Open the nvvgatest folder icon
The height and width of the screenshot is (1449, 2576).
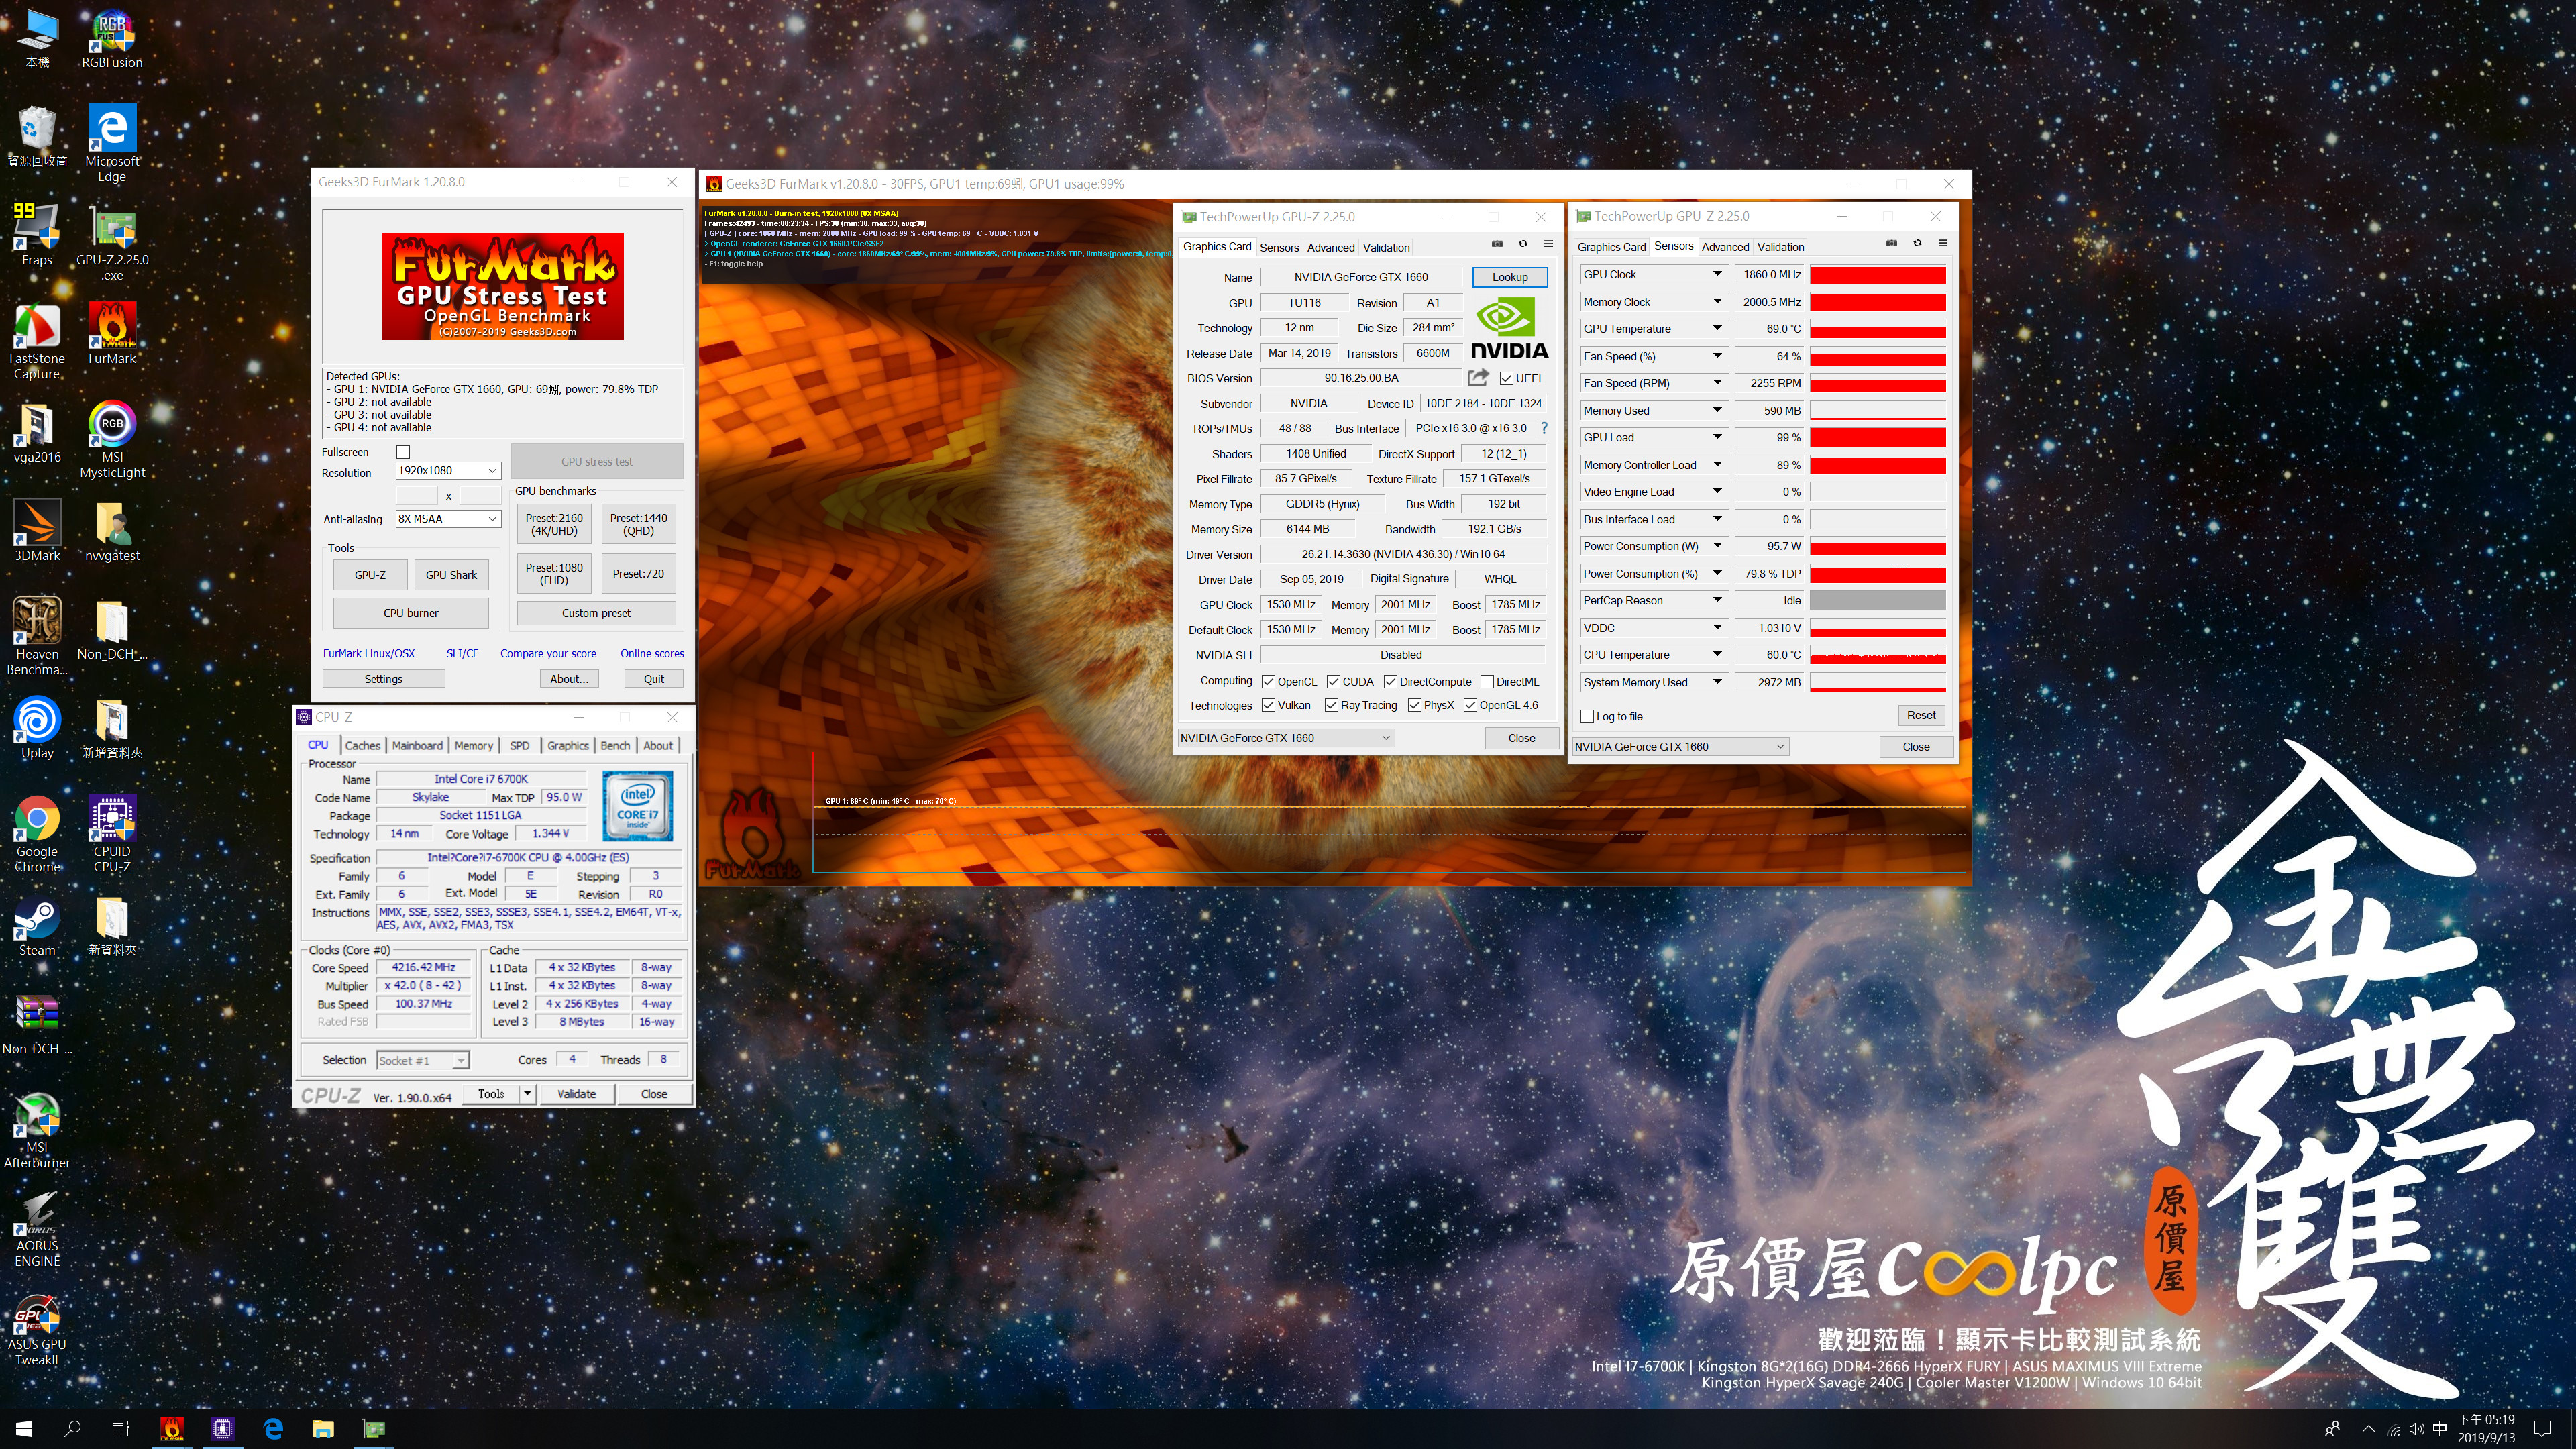(112, 530)
